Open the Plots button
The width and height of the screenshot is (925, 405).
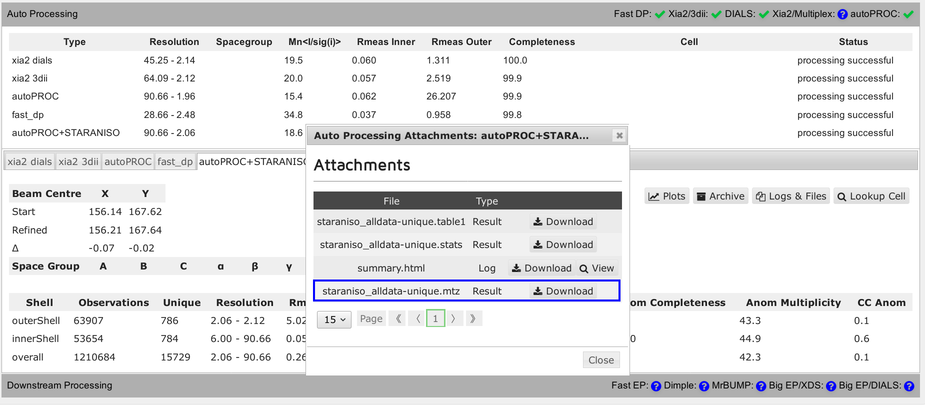(x=667, y=196)
